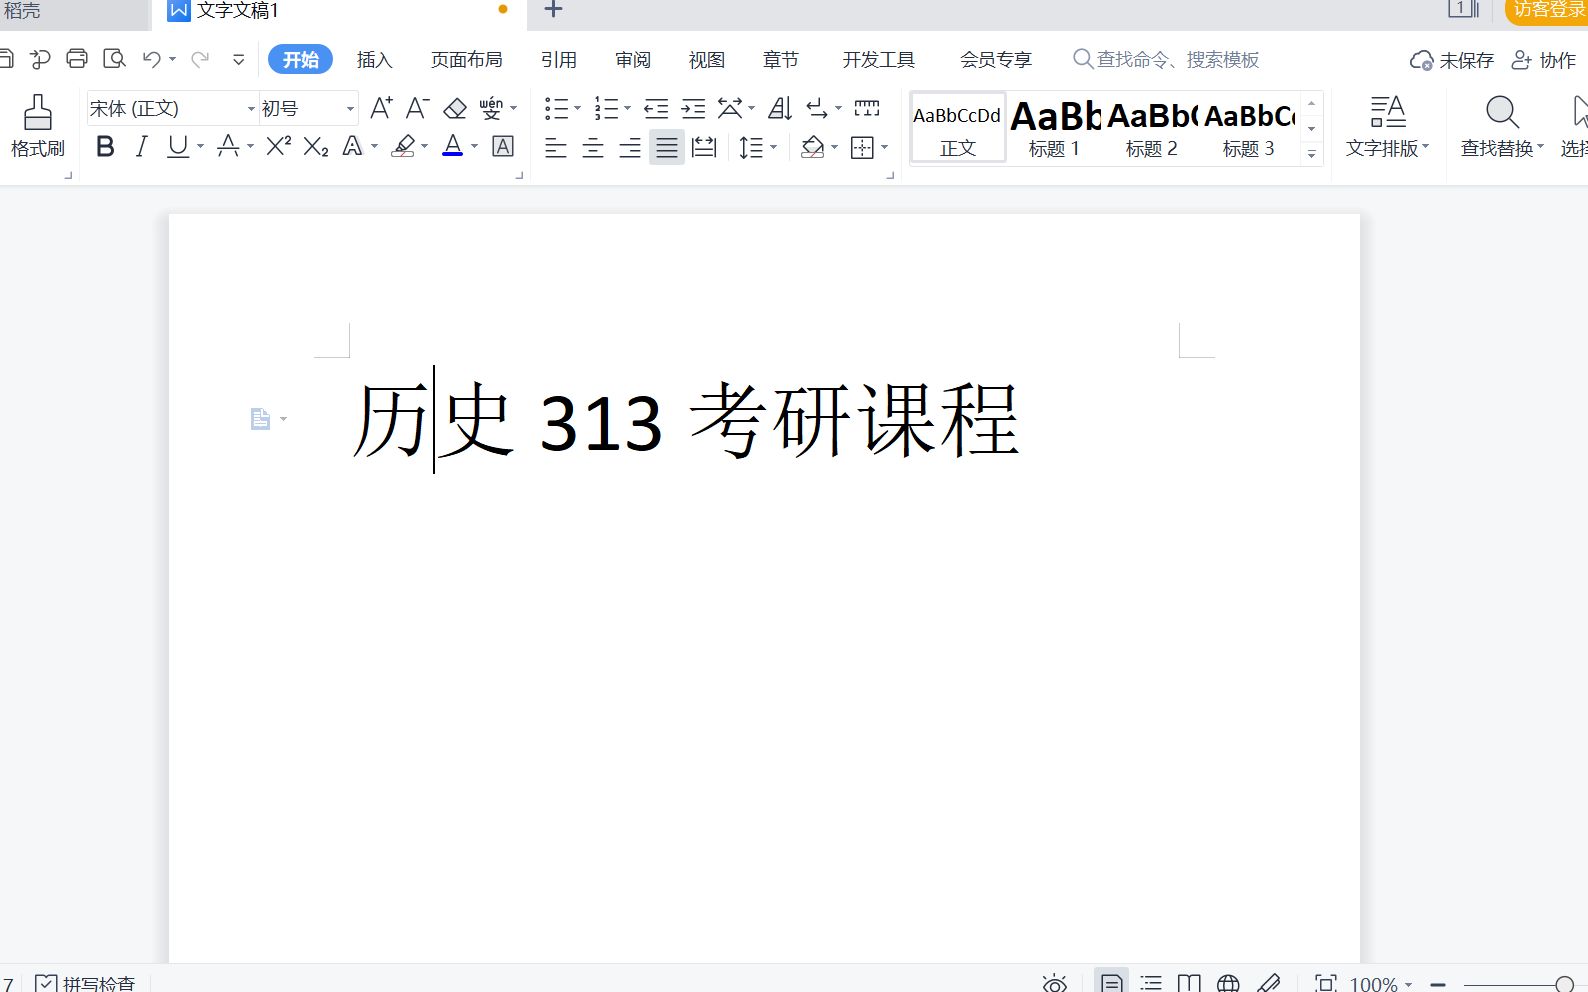Expand the bulleted list dropdown arrow

pos(577,108)
